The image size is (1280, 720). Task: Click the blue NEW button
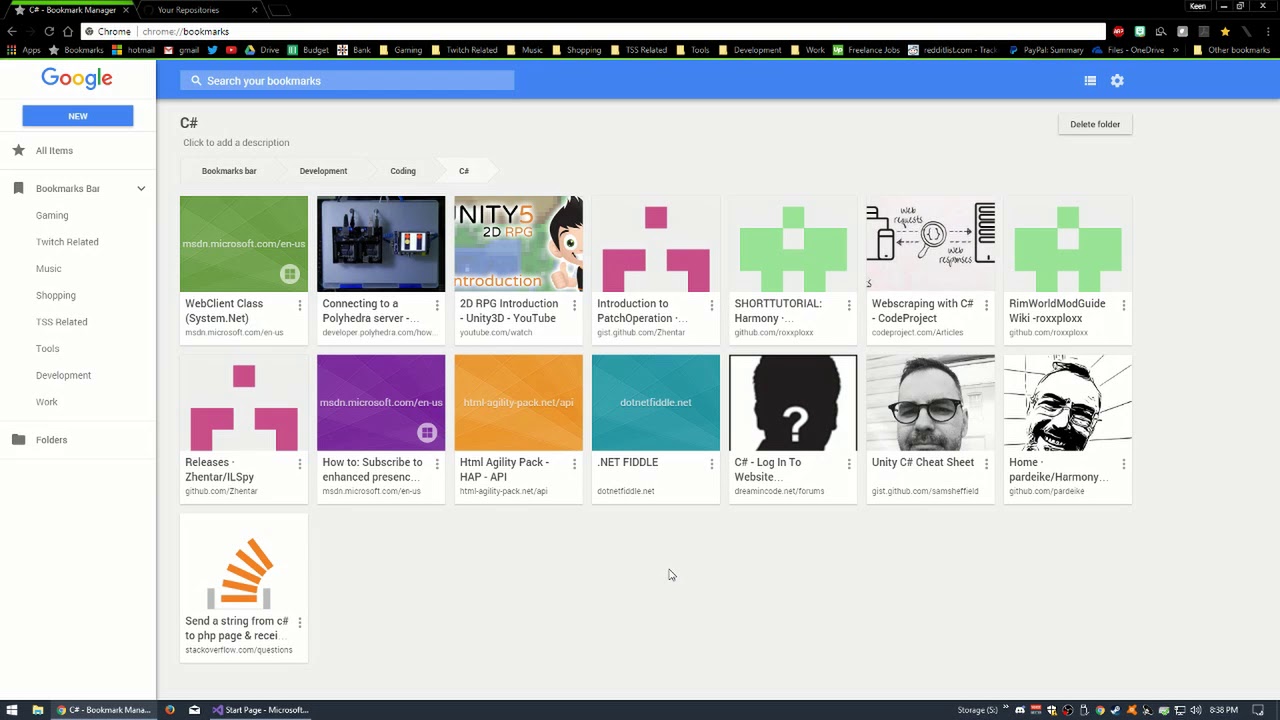pyautogui.click(x=78, y=116)
